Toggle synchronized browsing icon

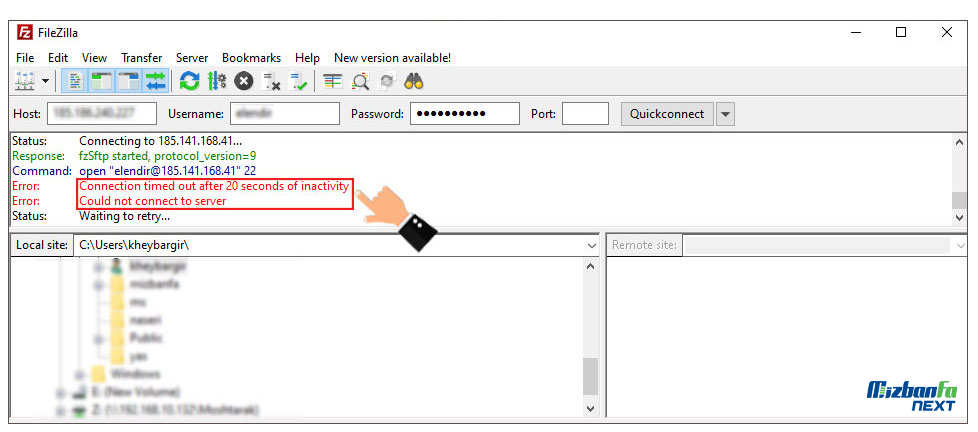tap(387, 81)
